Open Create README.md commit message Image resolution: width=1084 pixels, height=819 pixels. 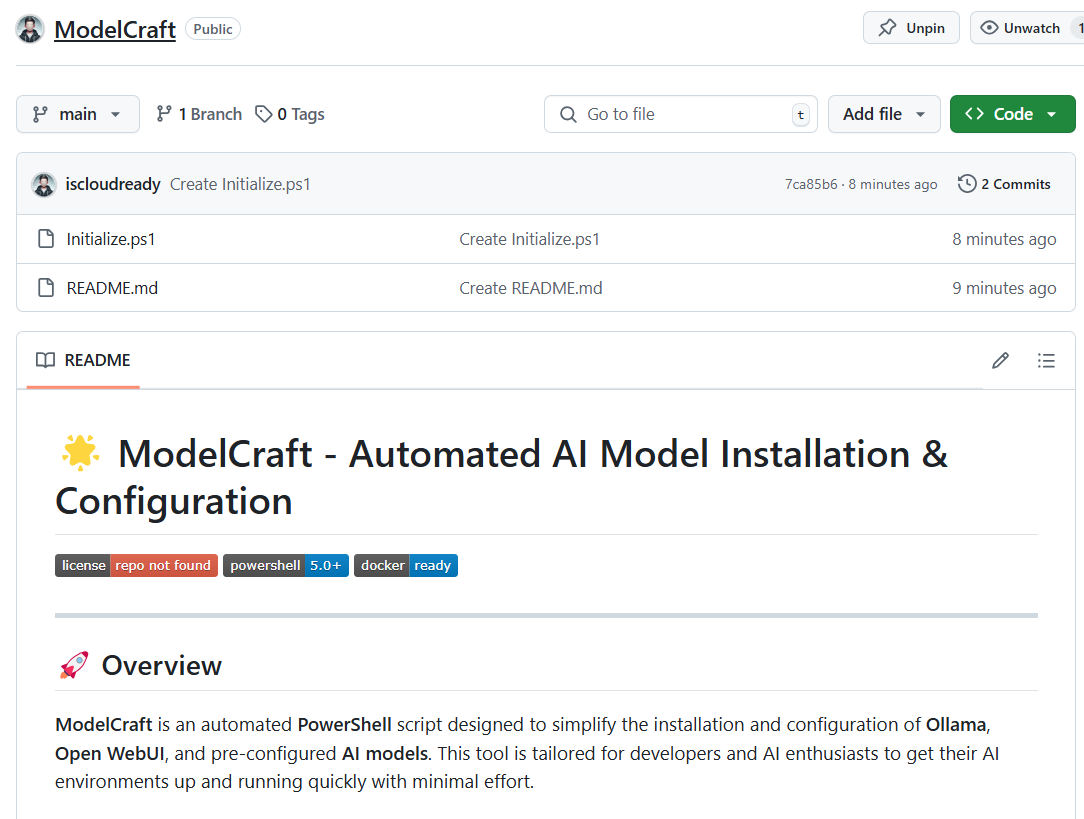coord(531,288)
